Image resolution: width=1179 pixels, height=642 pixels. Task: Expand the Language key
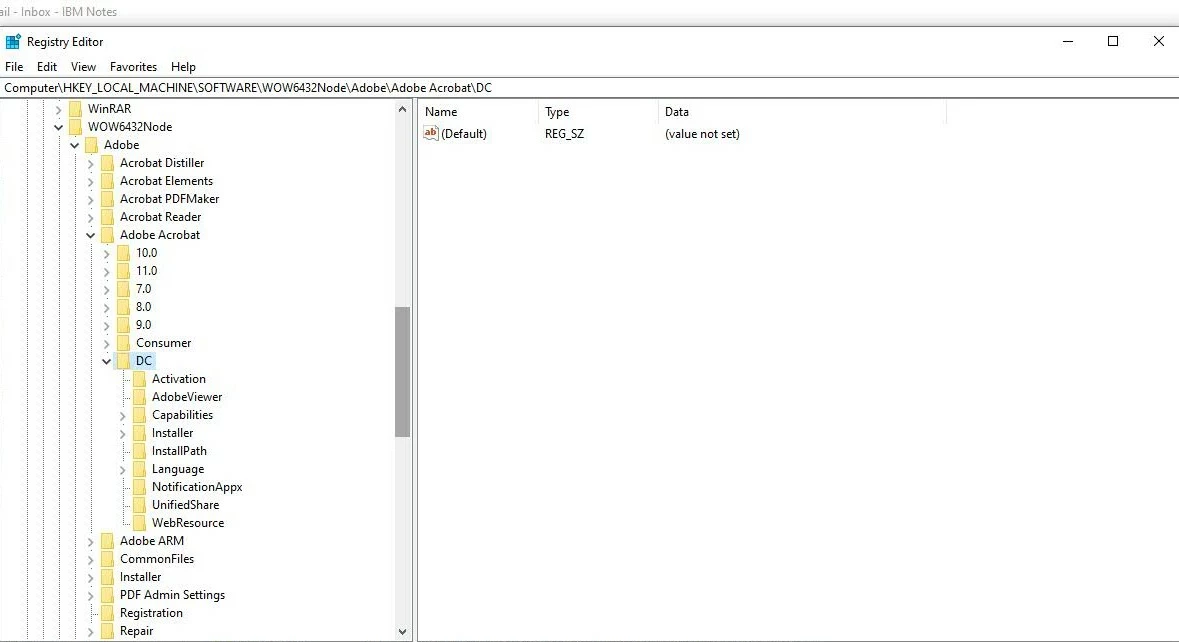point(123,470)
